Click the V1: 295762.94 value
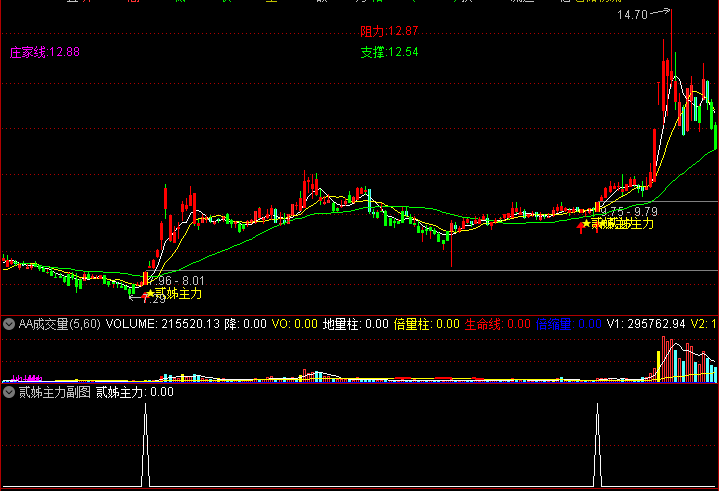Viewport: 719px width, 491px height. click(x=646, y=324)
